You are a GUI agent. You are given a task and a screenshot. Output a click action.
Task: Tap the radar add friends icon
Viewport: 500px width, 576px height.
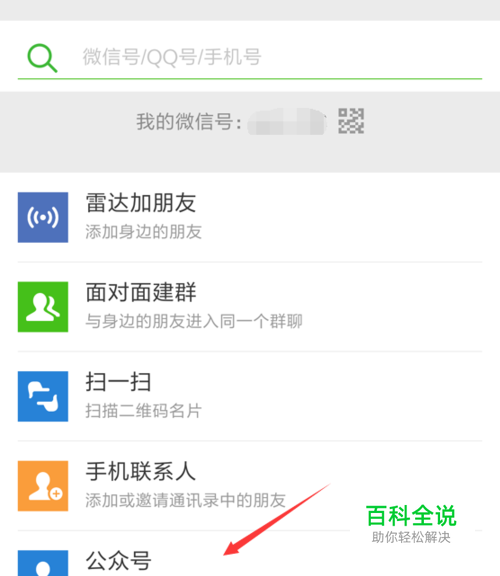(43, 217)
